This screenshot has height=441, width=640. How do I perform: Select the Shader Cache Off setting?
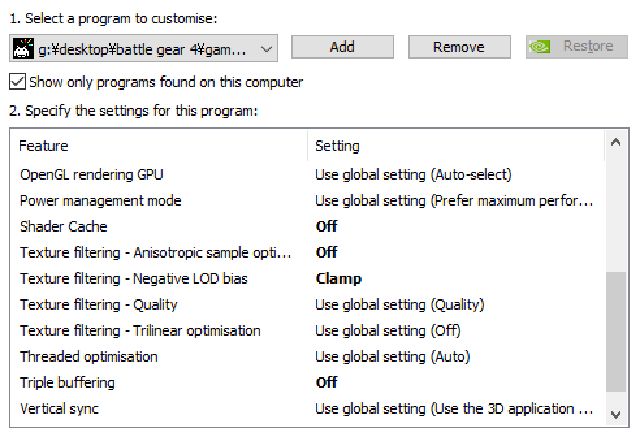(x=326, y=226)
